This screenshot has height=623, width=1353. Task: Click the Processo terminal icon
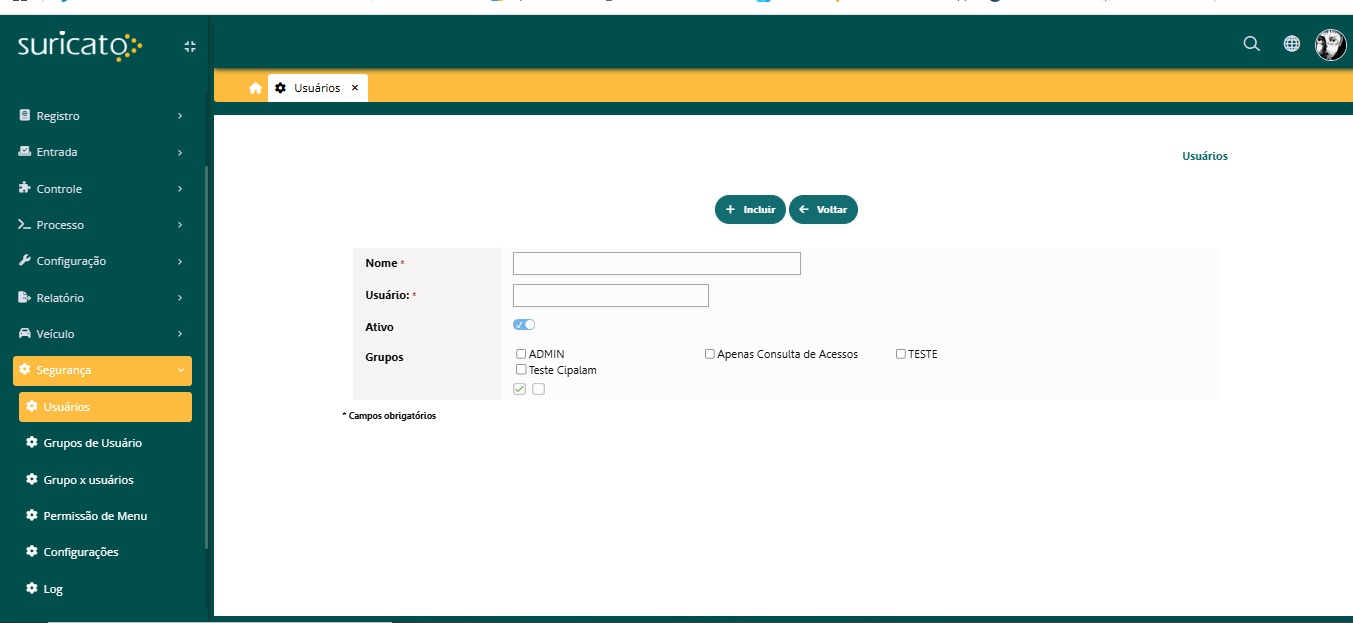coord(25,225)
